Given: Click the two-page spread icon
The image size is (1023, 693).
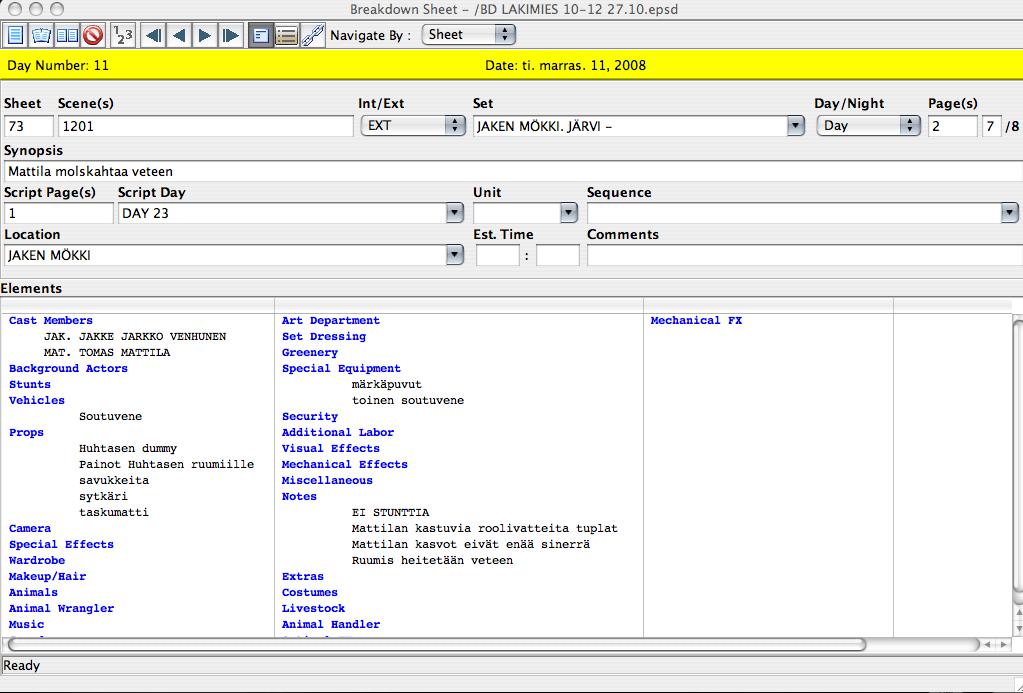Looking at the screenshot, I should [67, 35].
